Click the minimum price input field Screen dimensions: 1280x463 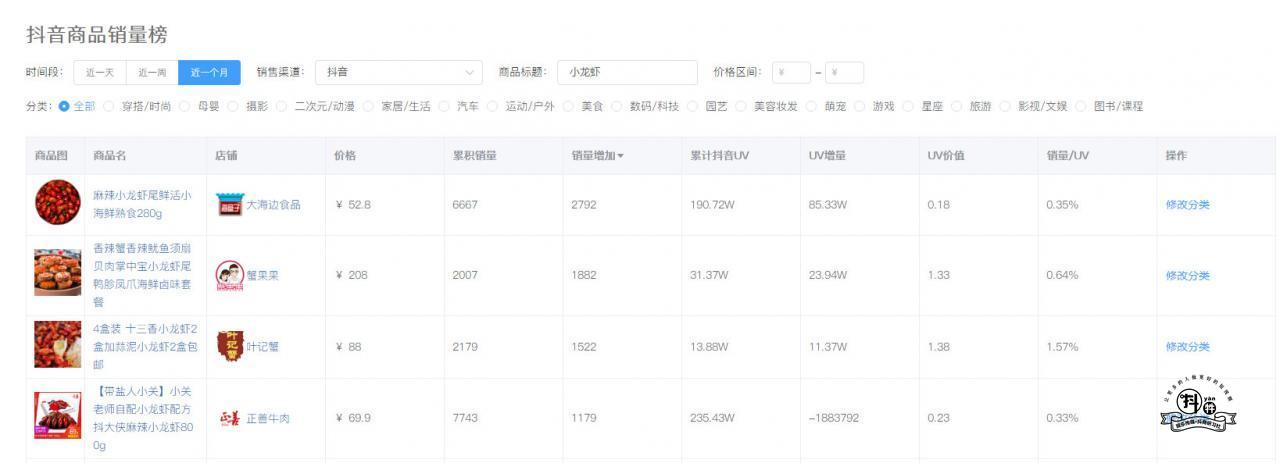tap(792, 73)
